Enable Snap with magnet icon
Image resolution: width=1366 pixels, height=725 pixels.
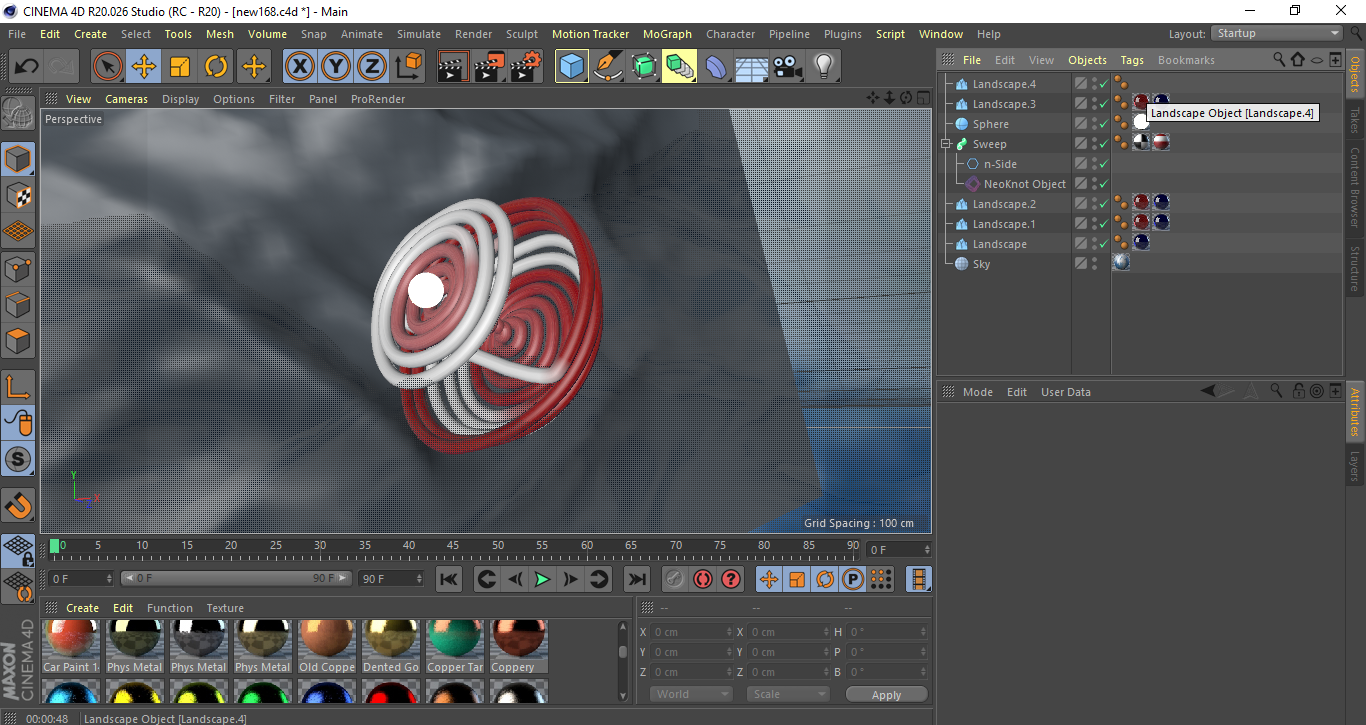coord(18,507)
